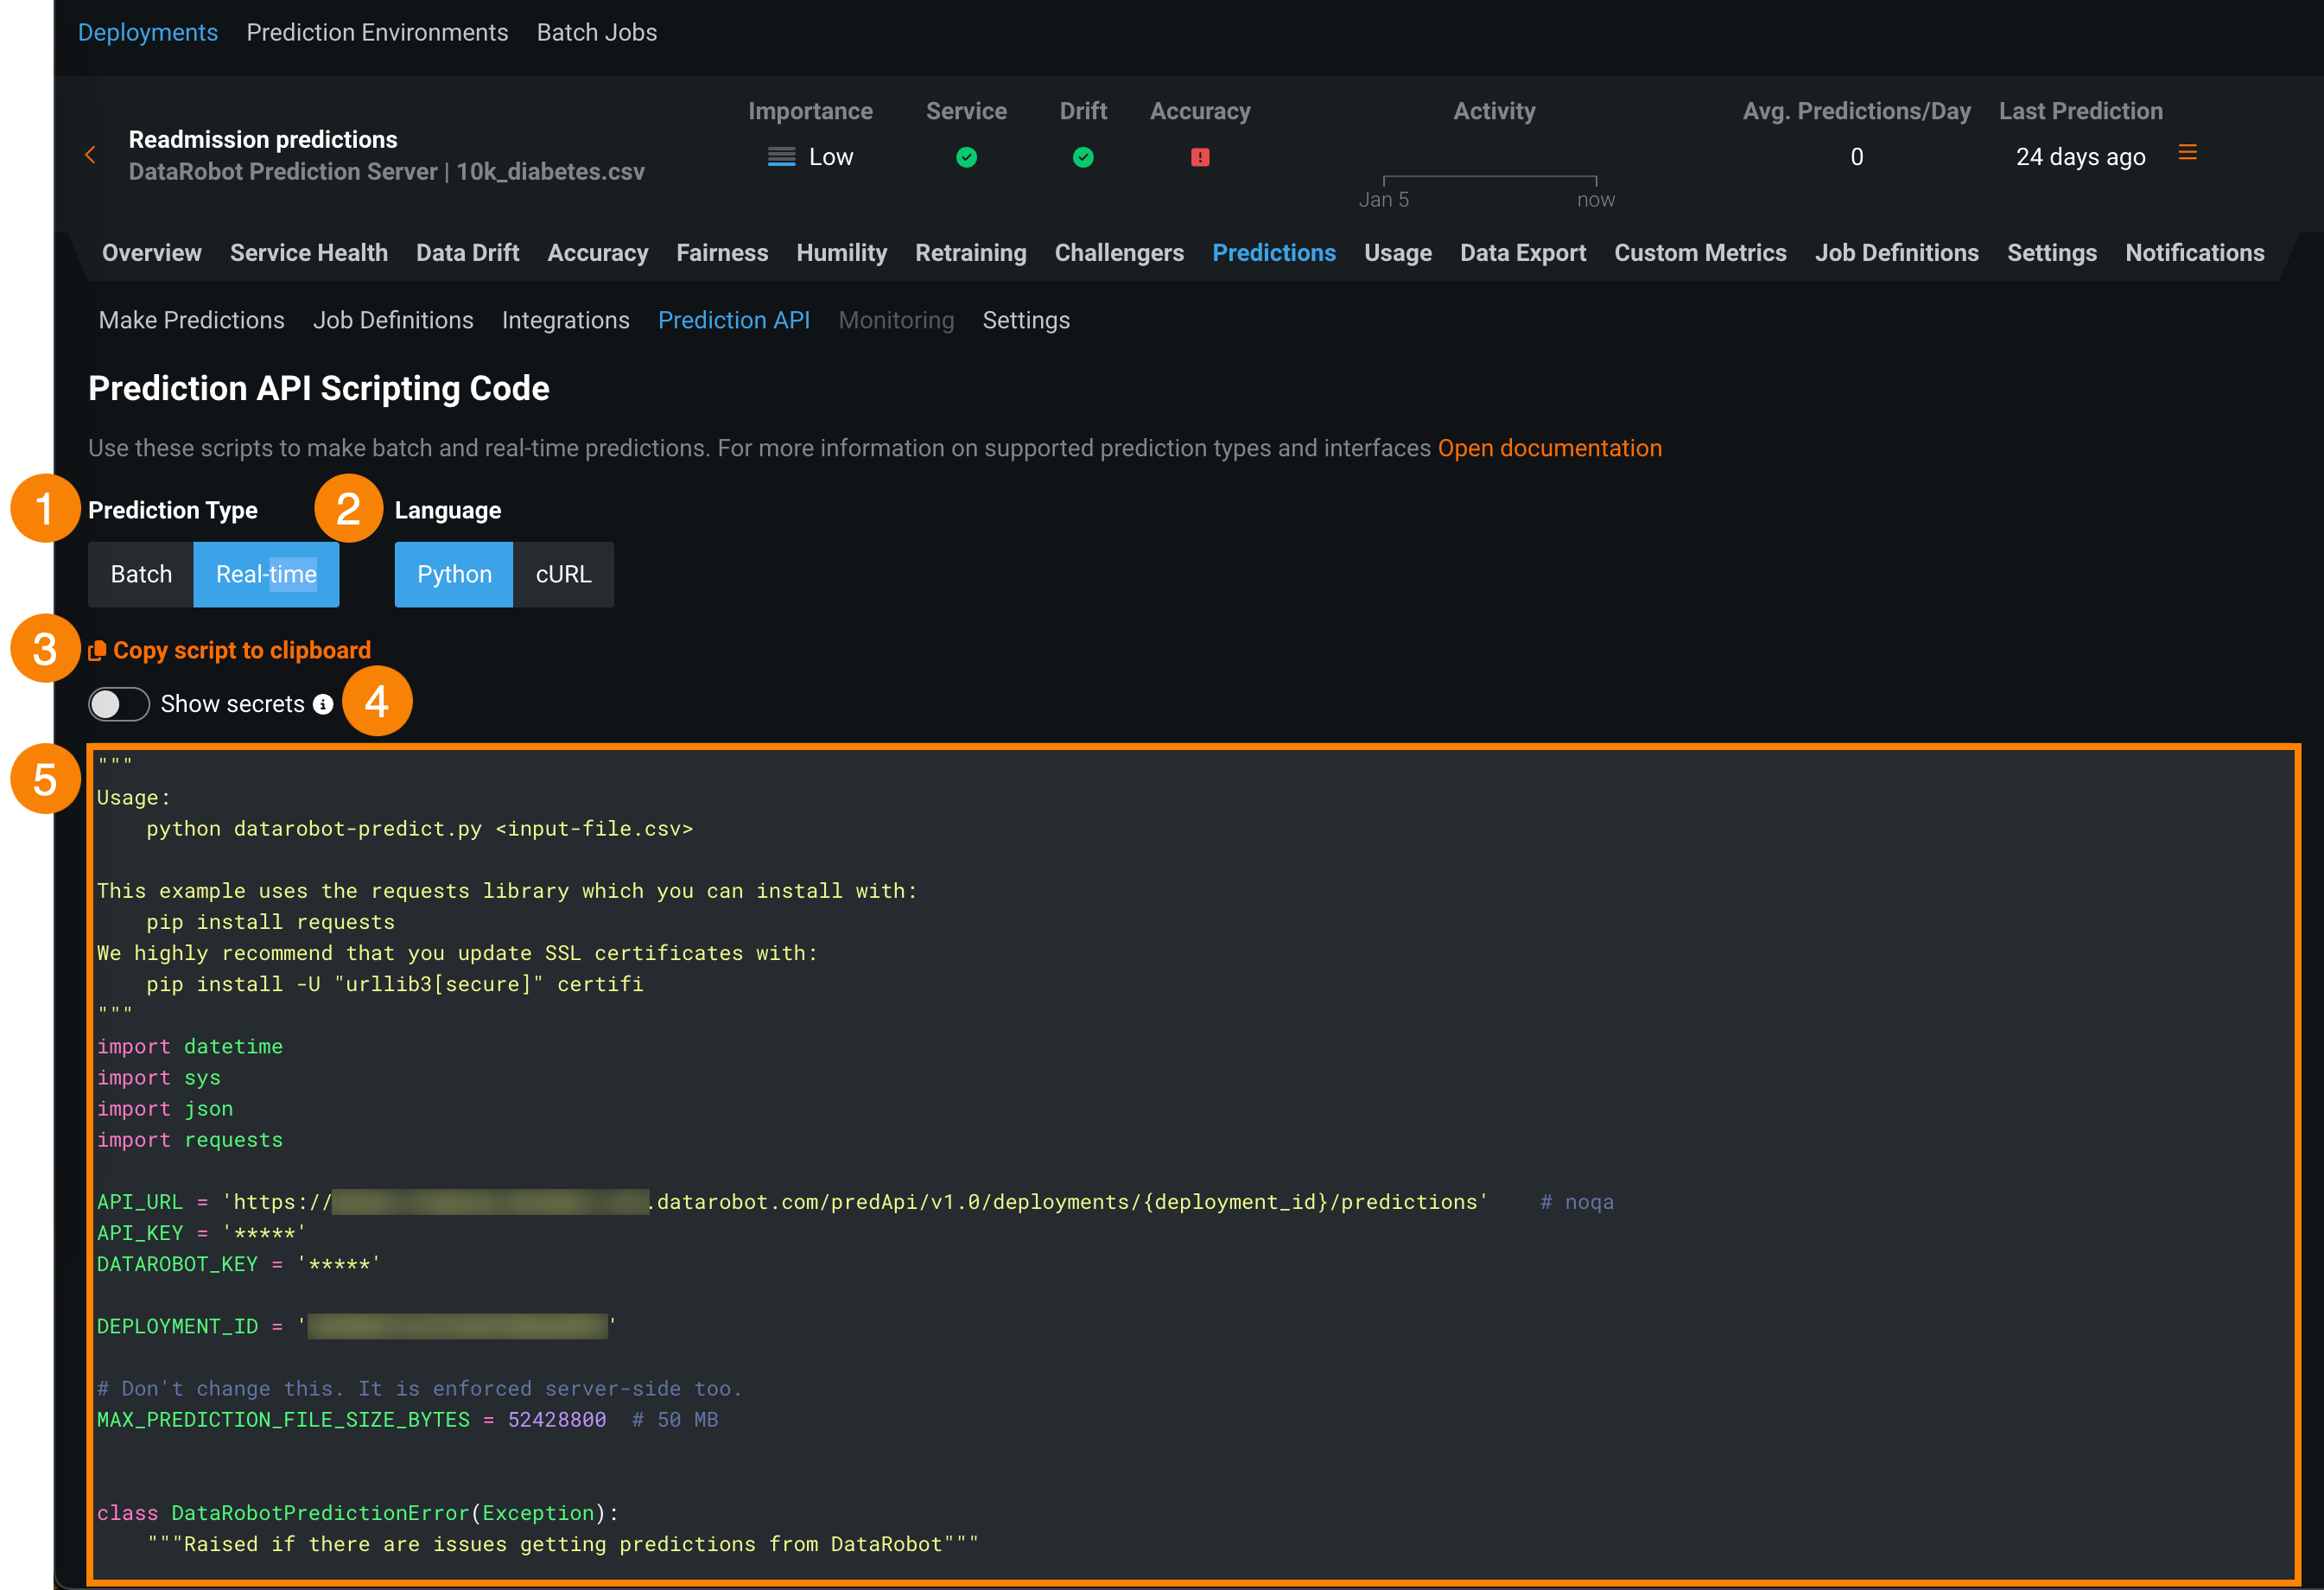Open the orange hamburger actions menu
Image resolution: width=2324 pixels, height=1590 pixels.
tap(2187, 153)
